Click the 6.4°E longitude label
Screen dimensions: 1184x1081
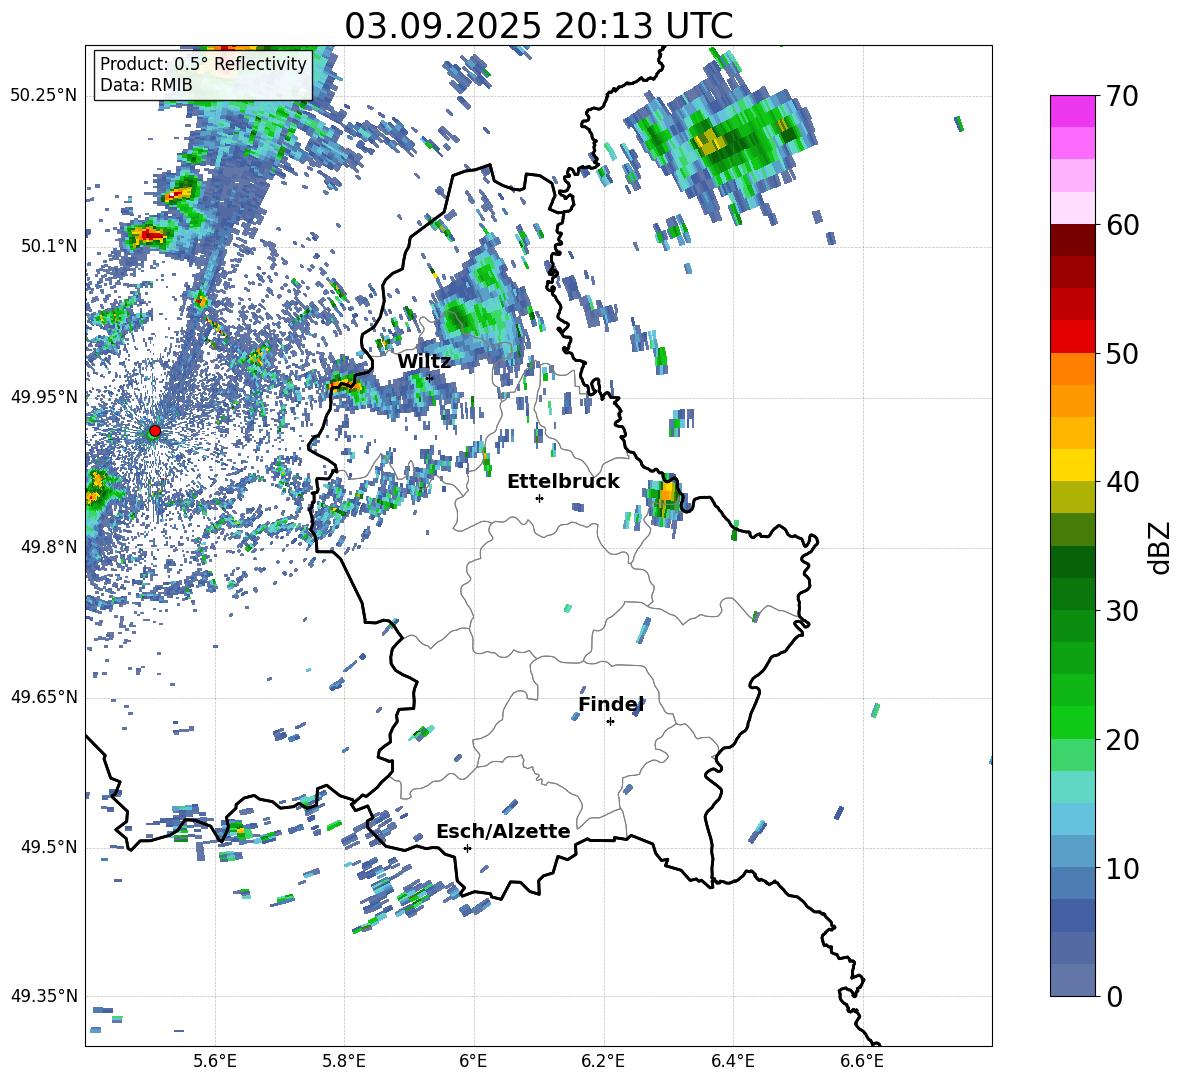(732, 1062)
